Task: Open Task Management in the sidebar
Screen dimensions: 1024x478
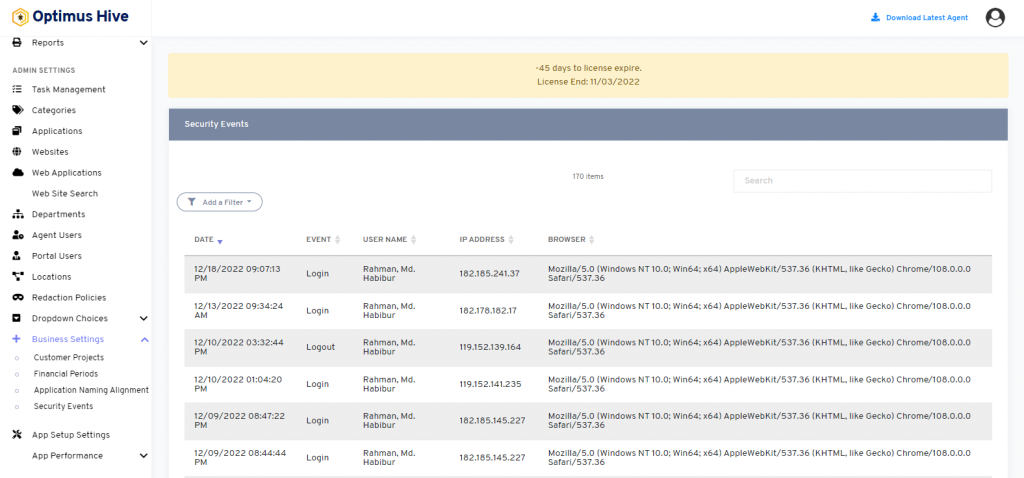Action: click(69, 89)
